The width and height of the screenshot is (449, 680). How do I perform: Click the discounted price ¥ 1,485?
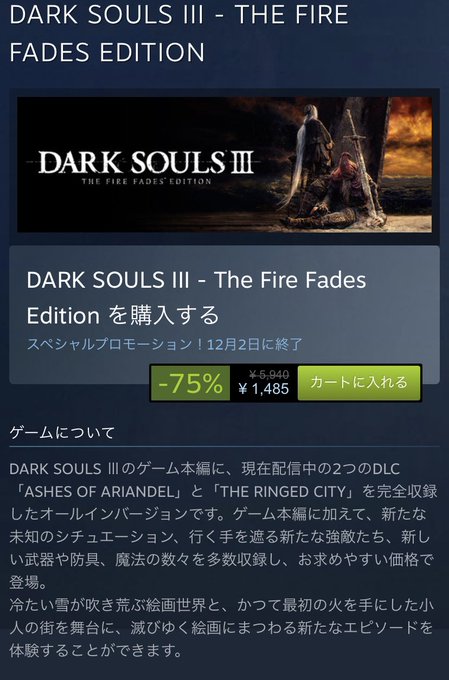pos(264,389)
